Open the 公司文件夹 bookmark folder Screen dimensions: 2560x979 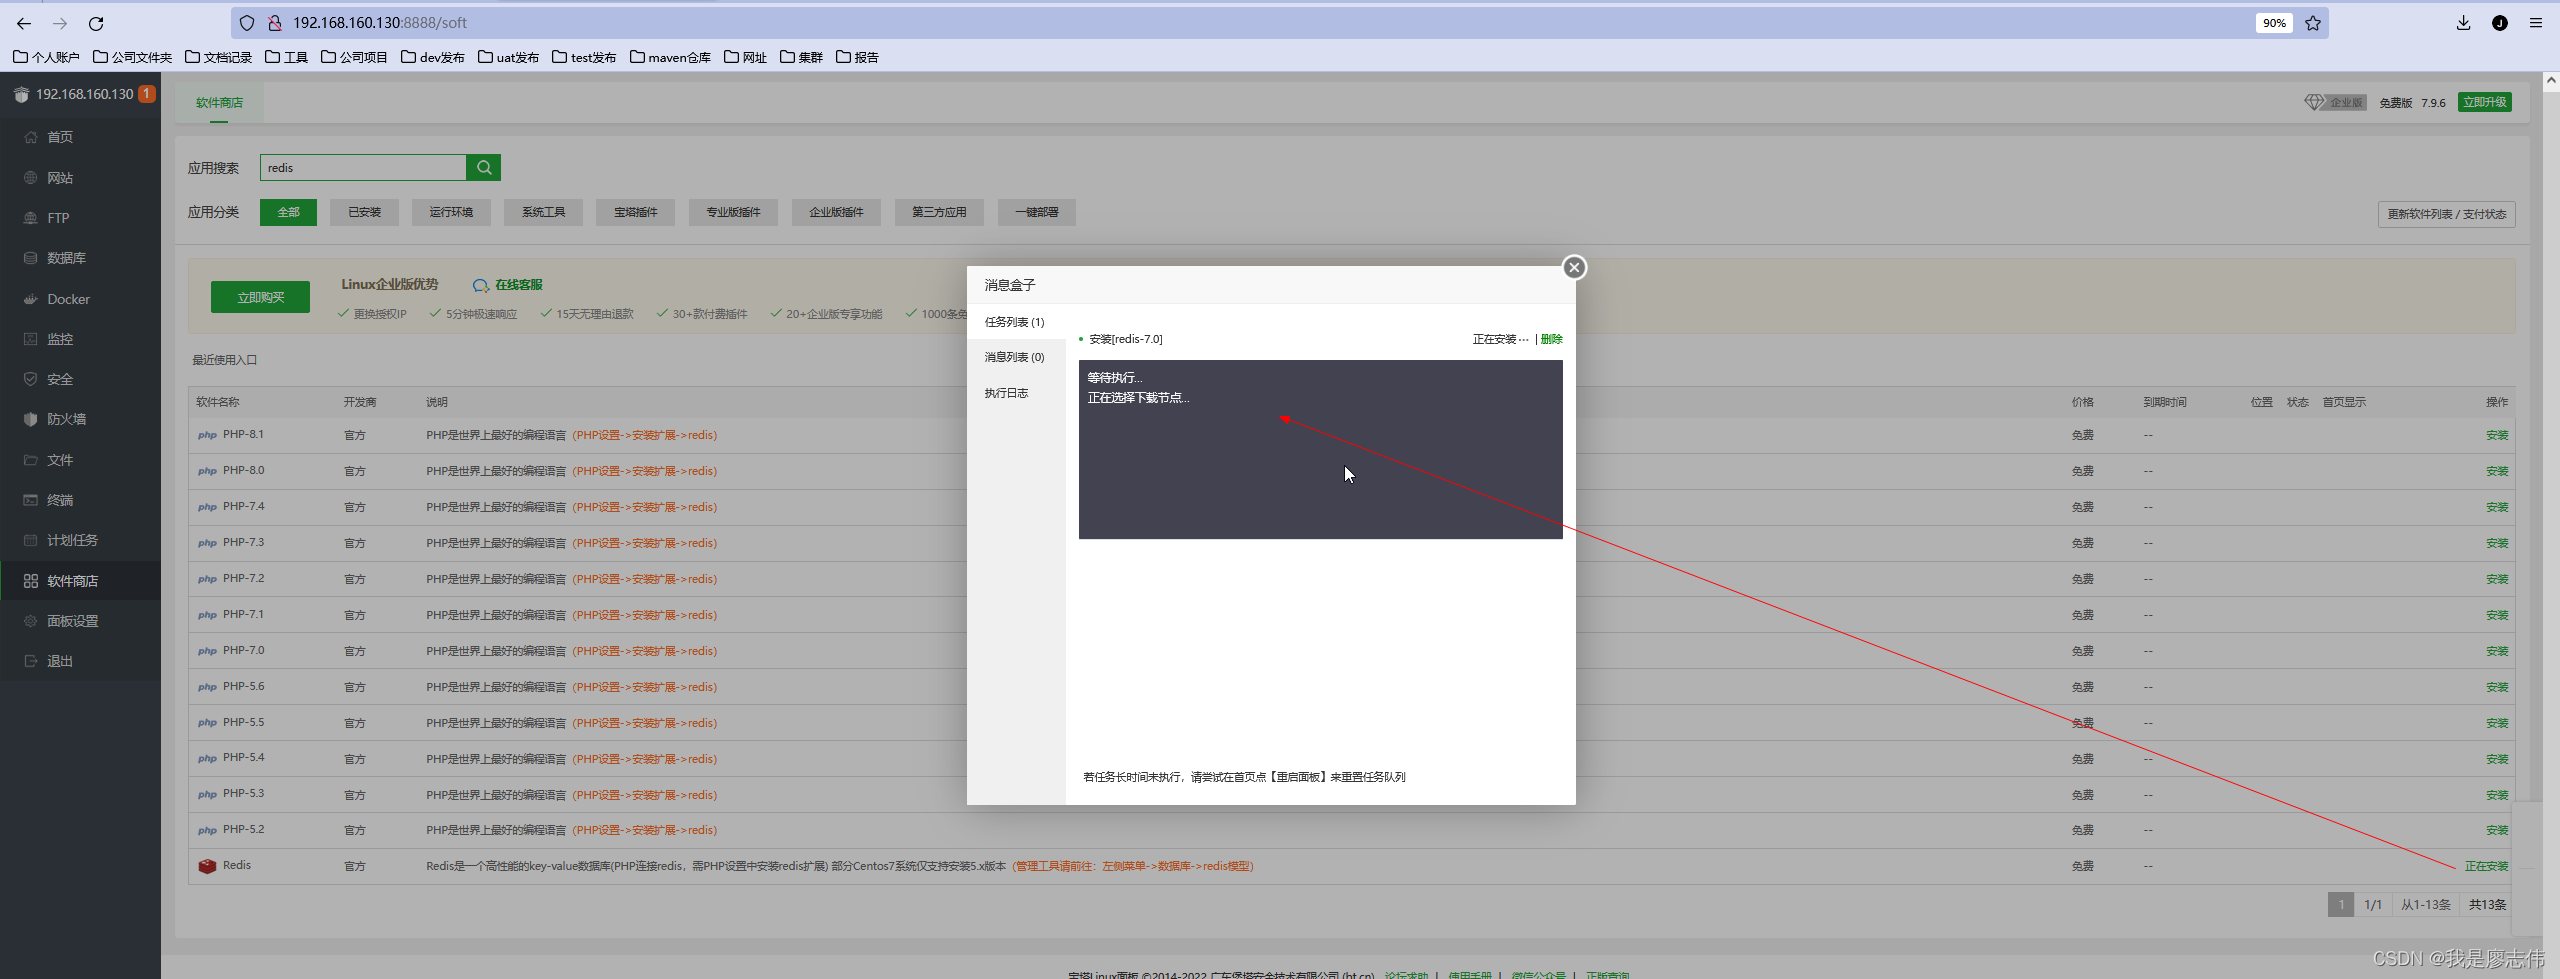coord(132,57)
